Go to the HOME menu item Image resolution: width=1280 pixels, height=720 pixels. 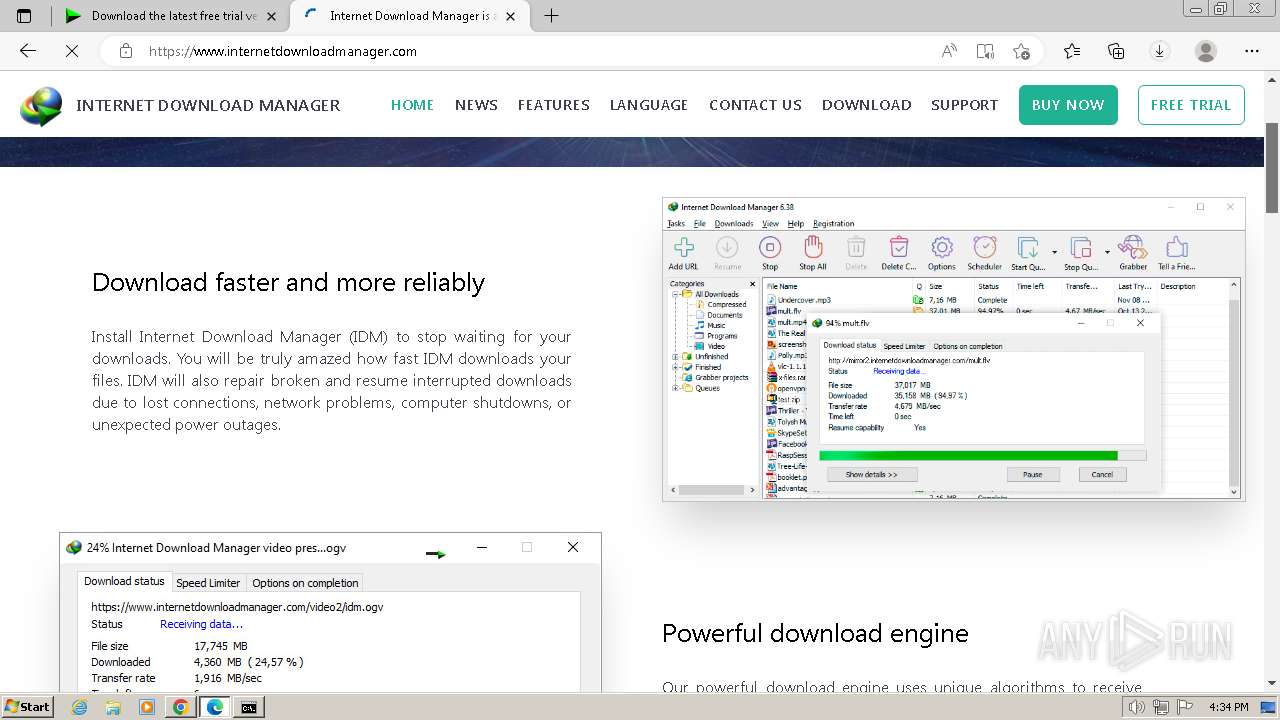412,105
